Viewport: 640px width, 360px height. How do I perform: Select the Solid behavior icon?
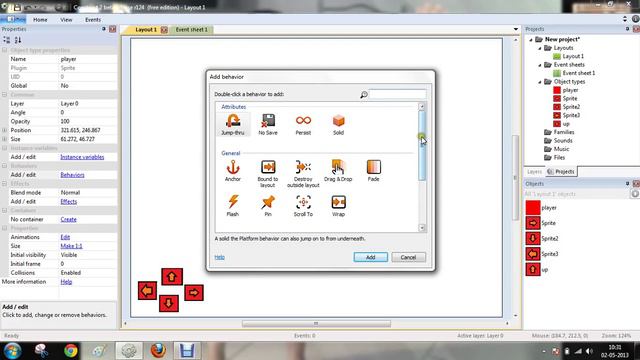[x=338, y=121]
